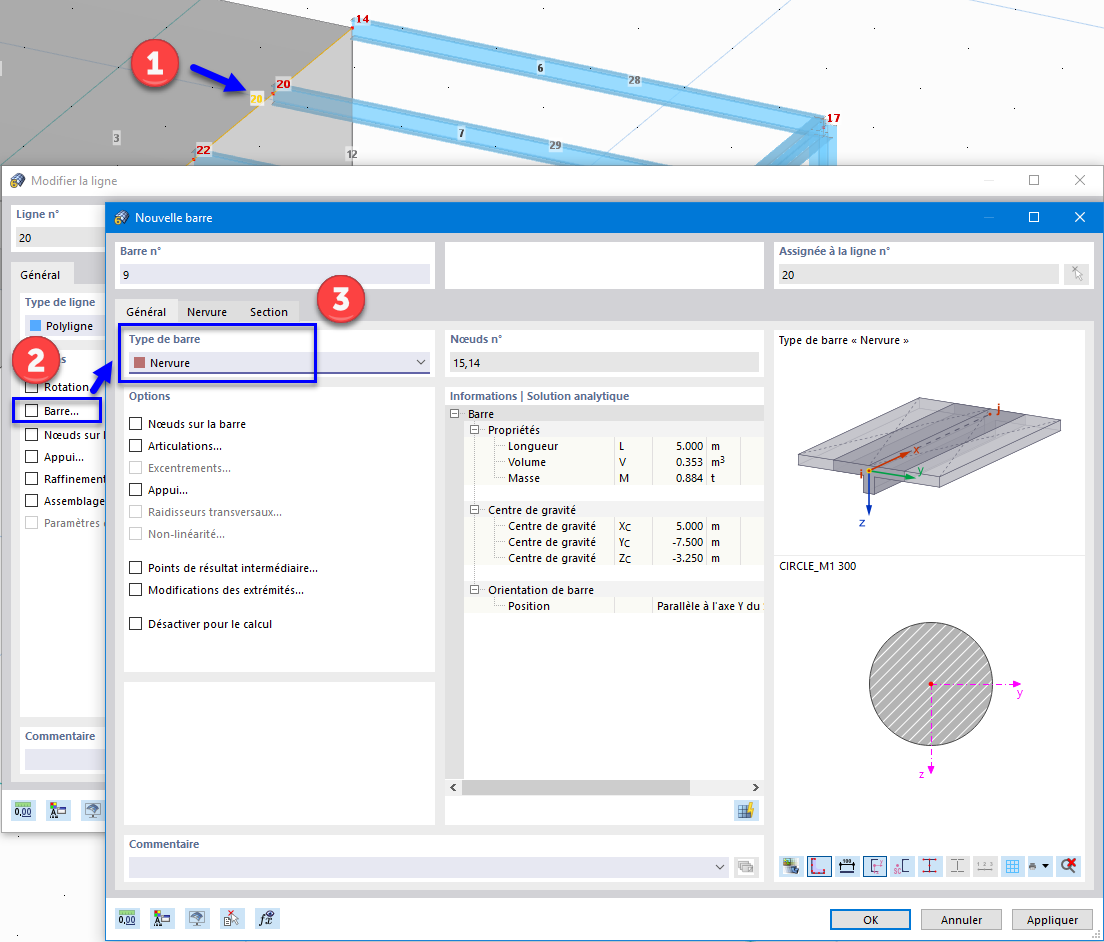Screen dimensions: 1104x942
Task: Collapse the Orientation de barre node
Action: click(475, 590)
